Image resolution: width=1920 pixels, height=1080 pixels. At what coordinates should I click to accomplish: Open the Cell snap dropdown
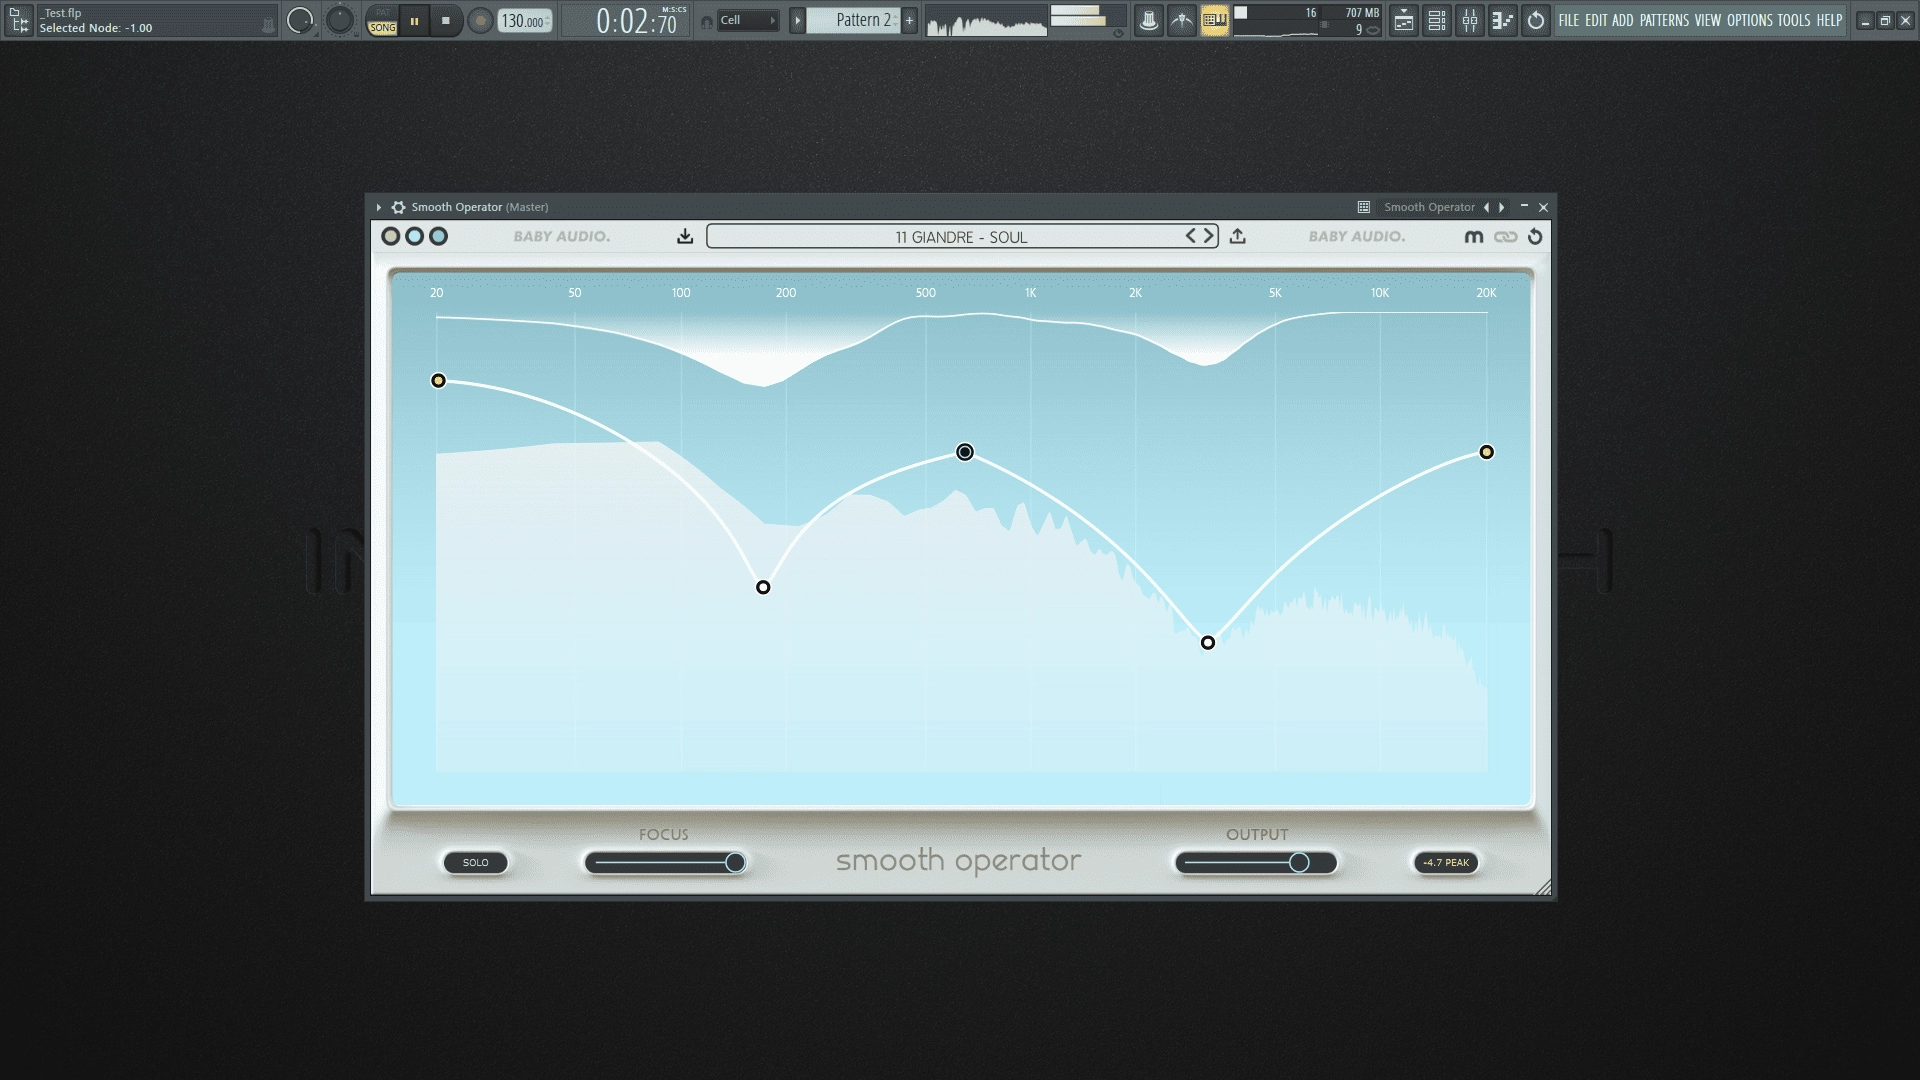[x=748, y=20]
